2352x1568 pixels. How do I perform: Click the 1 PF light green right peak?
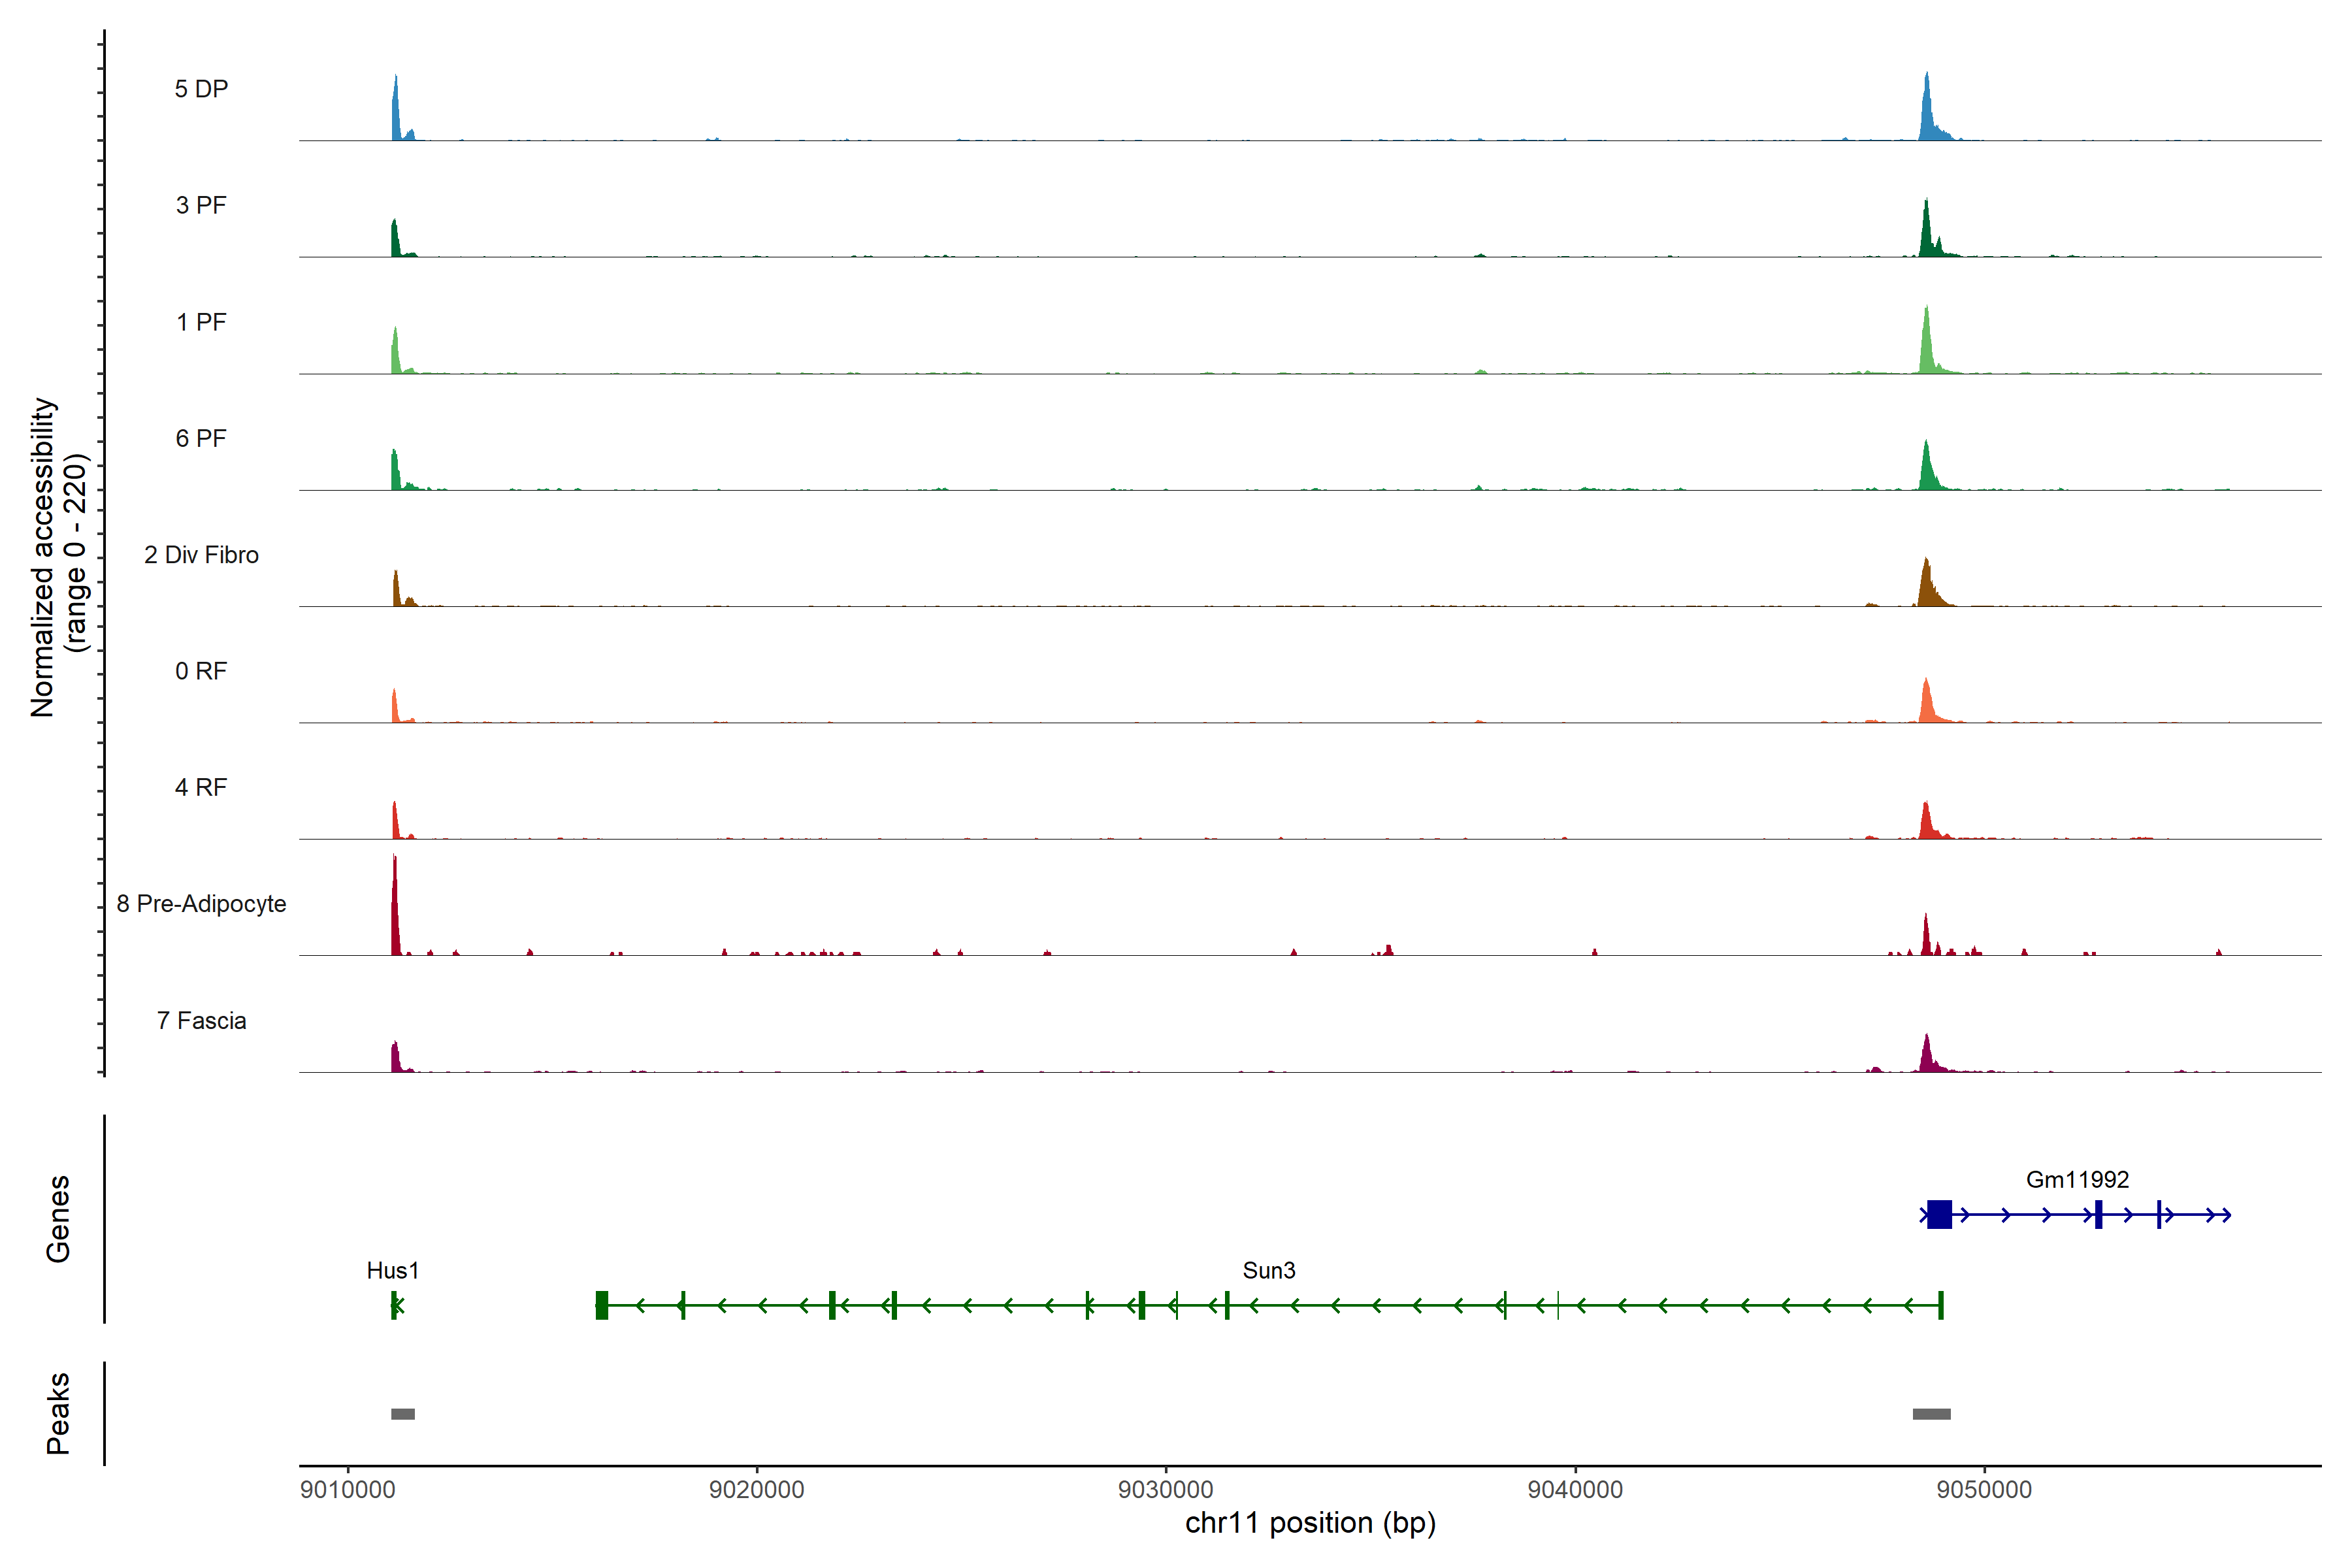(x=1927, y=348)
